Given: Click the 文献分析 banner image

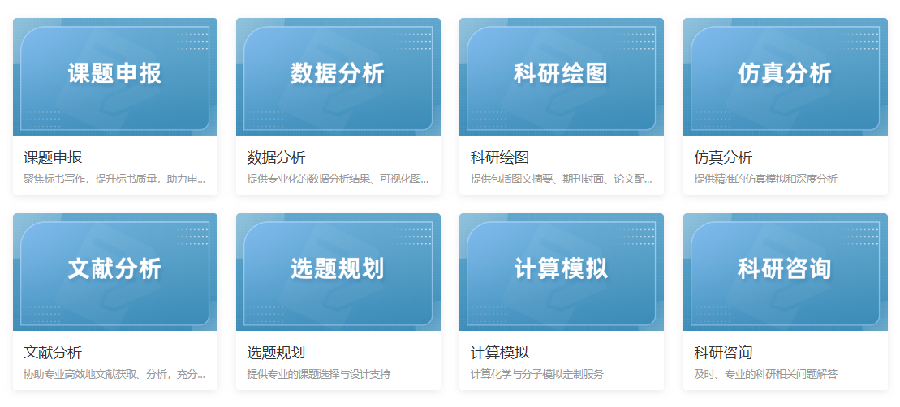Looking at the screenshot, I should point(114,271).
